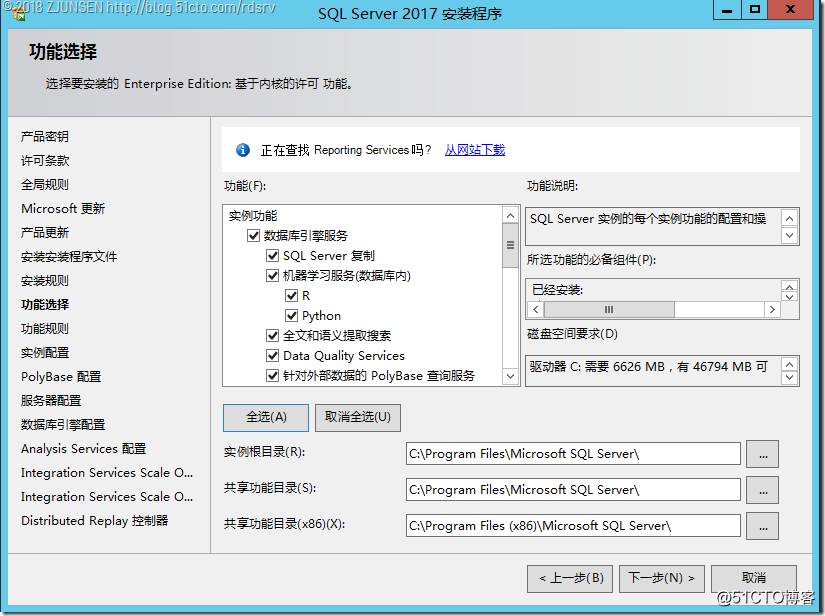Viewport: 825px width, 616px height.
Task: Select the Analysis Services 配置 step
Action: pyautogui.click(x=83, y=449)
